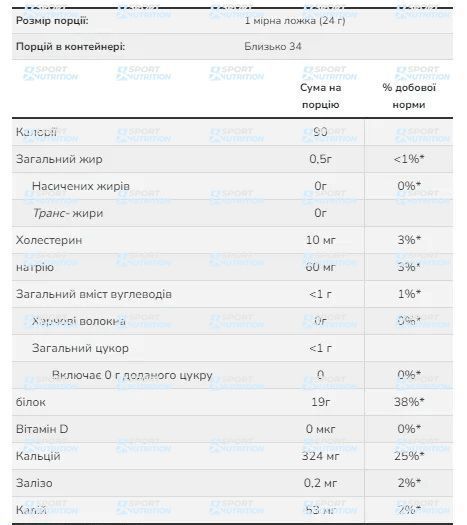Click the '10 мг' cholesterol amount
The height and width of the screenshot is (525, 467).
point(320,240)
